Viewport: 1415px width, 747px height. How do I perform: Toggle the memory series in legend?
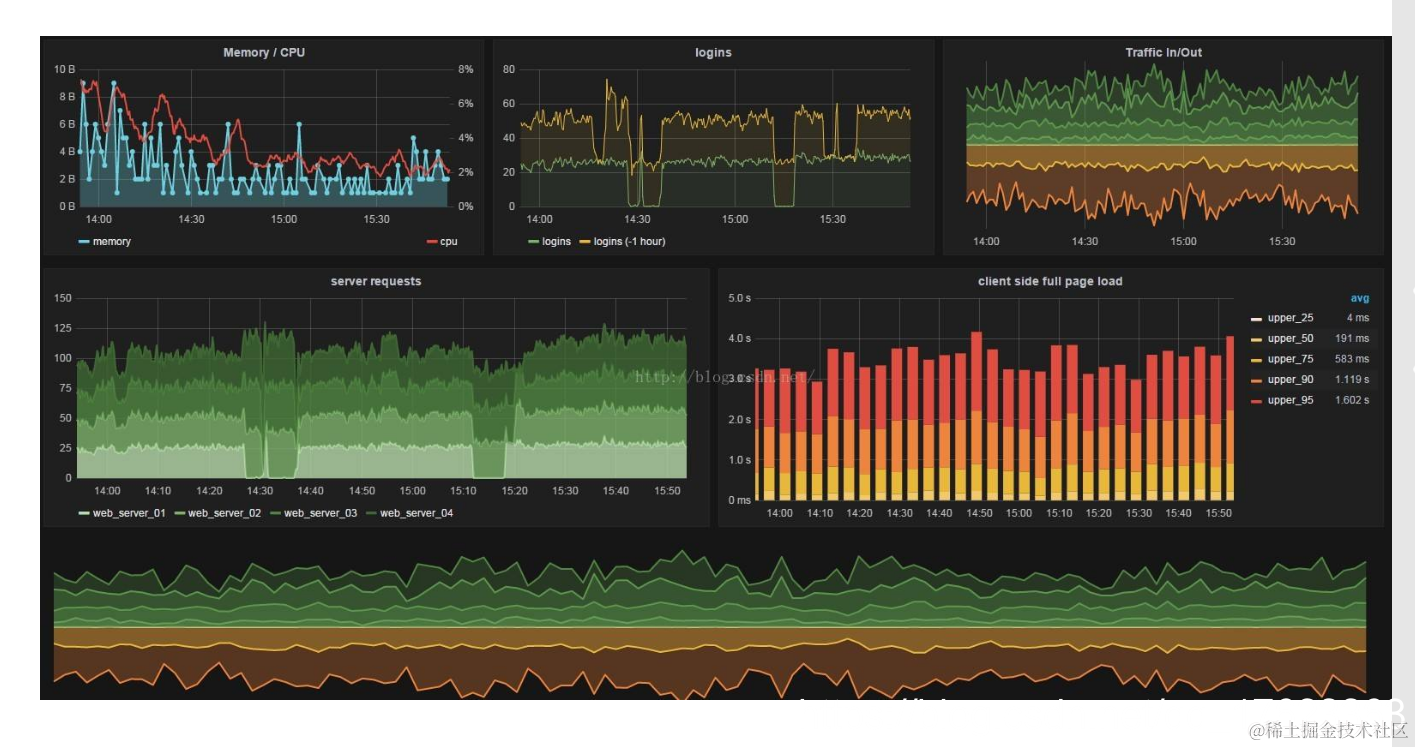point(105,241)
